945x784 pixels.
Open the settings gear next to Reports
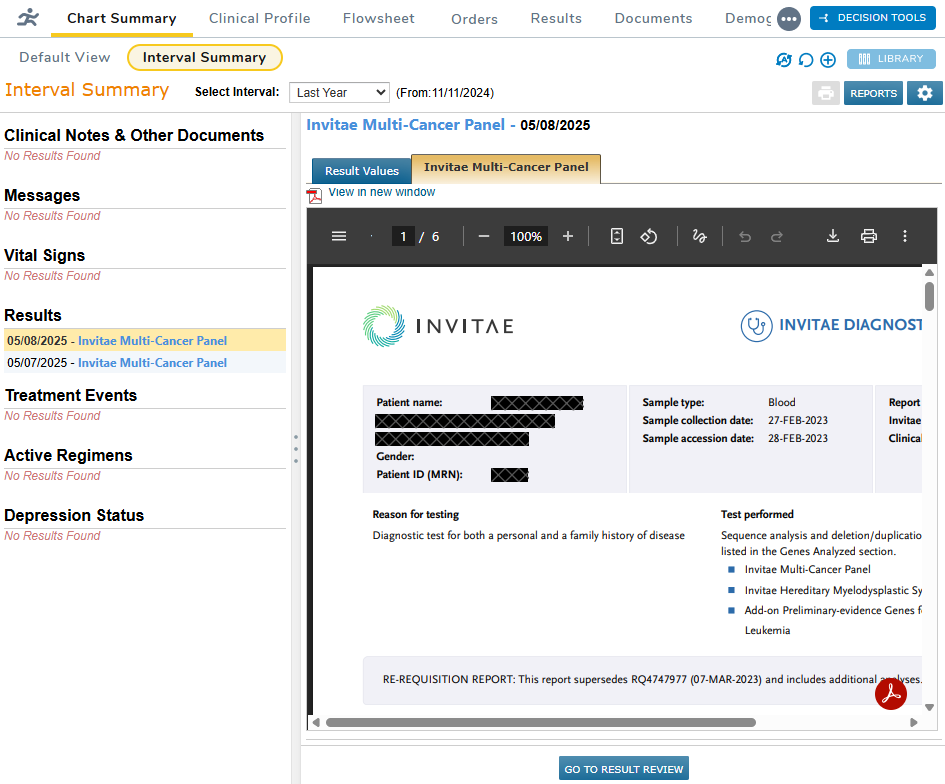(925, 93)
